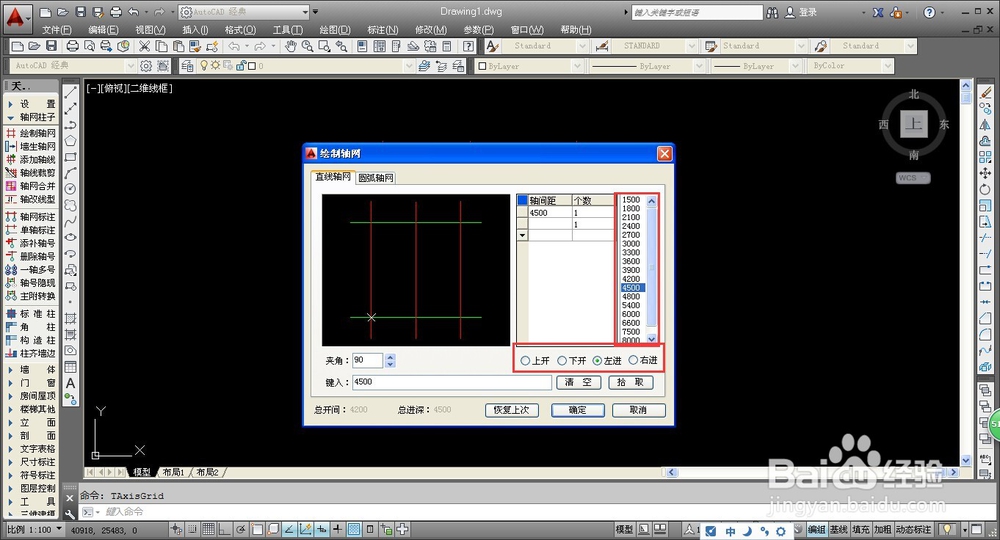Choose the 单轴标注 tool
Viewport: 1000px width, 540px height.
click(31, 230)
